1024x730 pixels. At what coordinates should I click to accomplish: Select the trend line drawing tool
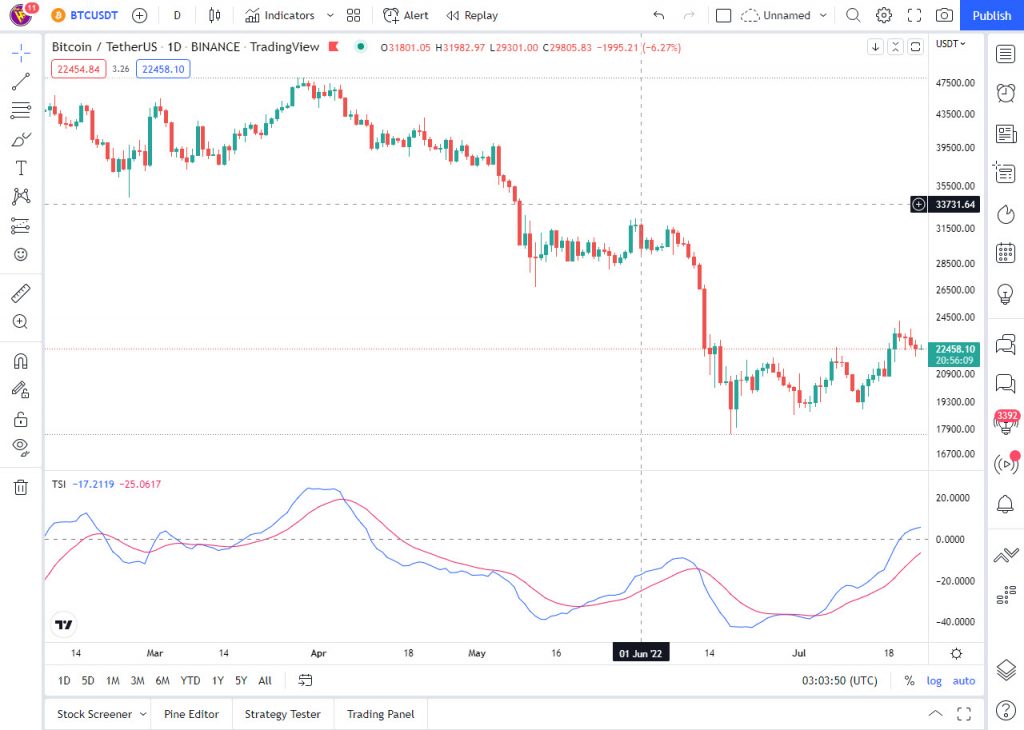(x=21, y=82)
